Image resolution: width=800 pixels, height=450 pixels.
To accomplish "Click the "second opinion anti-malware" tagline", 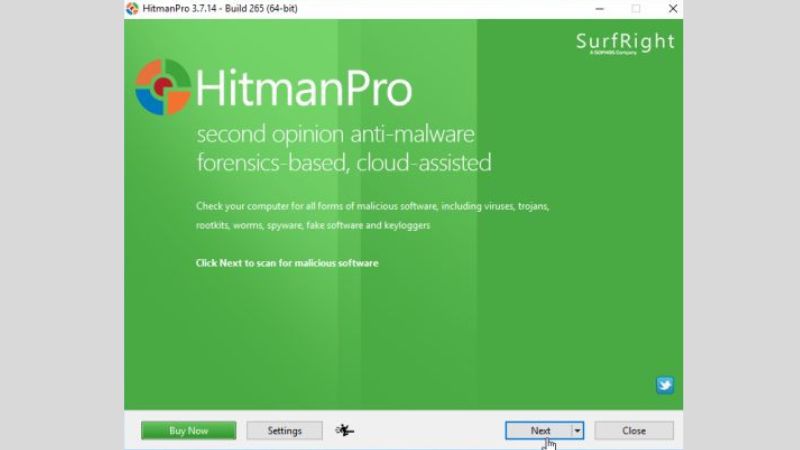I will tap(336, 134).
